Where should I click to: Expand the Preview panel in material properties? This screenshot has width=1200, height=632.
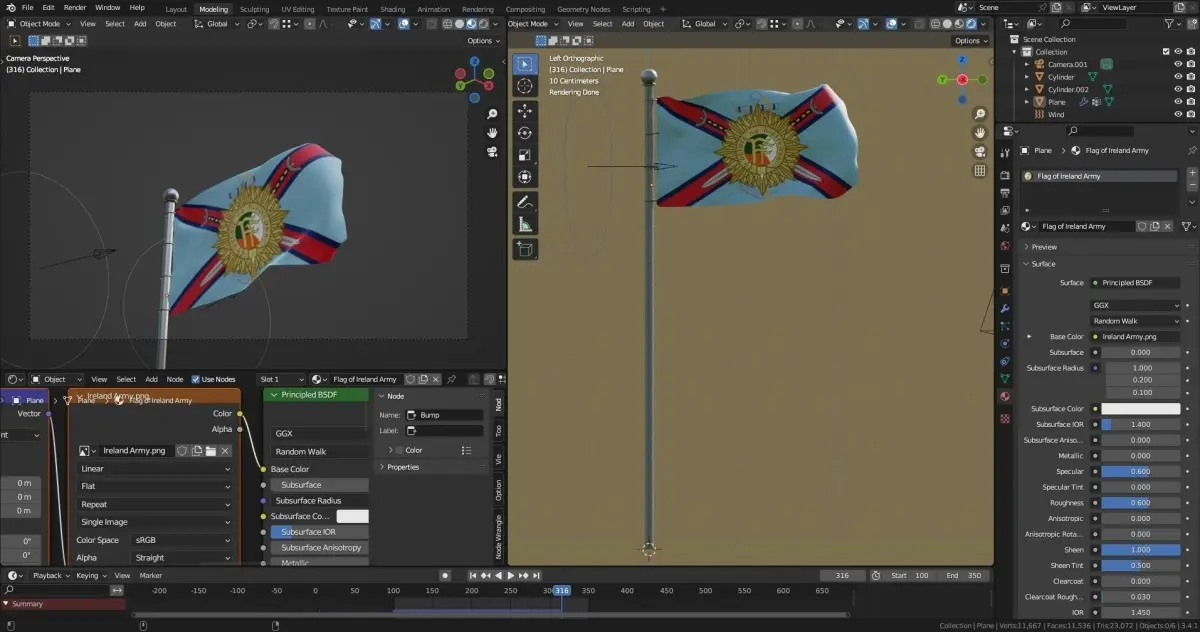tap(1043, 246)
